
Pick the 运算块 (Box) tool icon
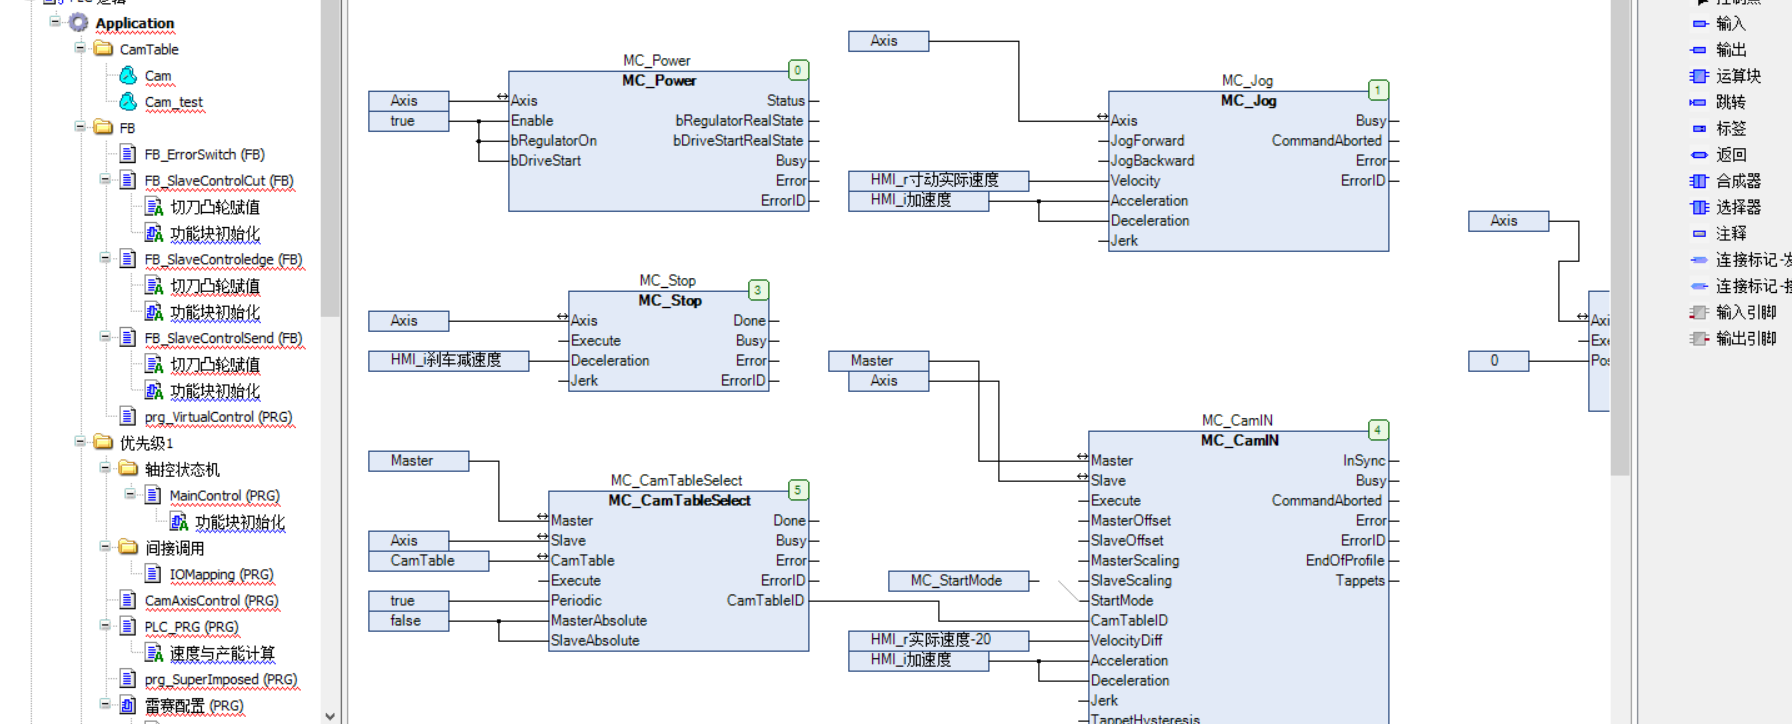point(1699,76)
